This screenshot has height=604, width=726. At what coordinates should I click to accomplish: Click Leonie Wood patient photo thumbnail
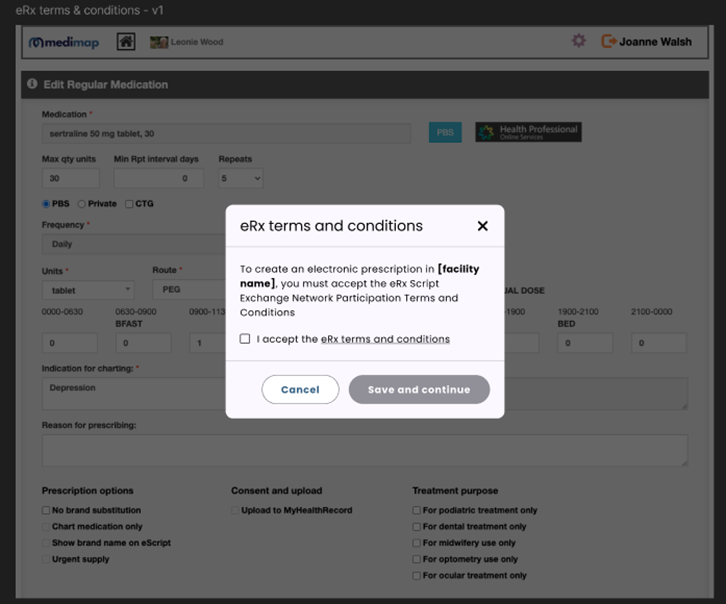[159, 42]
